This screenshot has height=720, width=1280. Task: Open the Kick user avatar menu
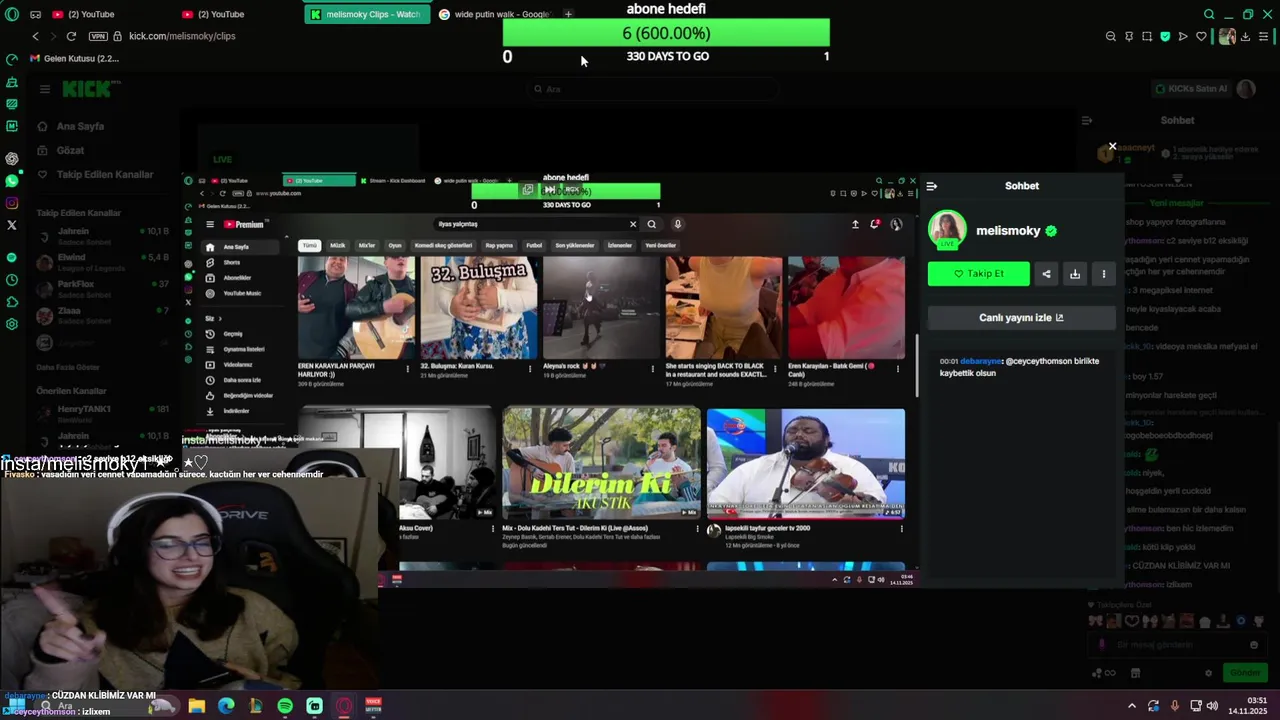tap(1246, 89)
